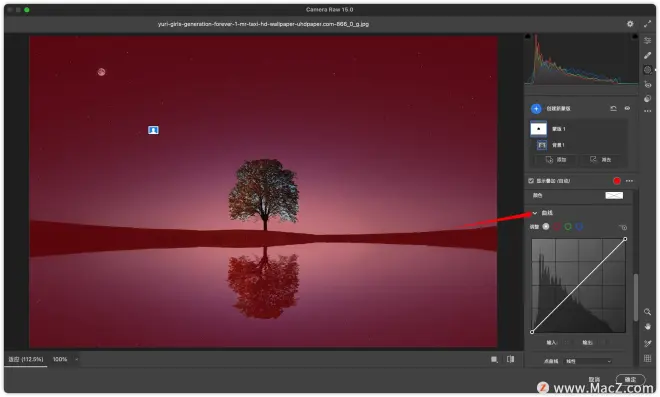Open the Presets overlapping circles icon

(647, 99)
